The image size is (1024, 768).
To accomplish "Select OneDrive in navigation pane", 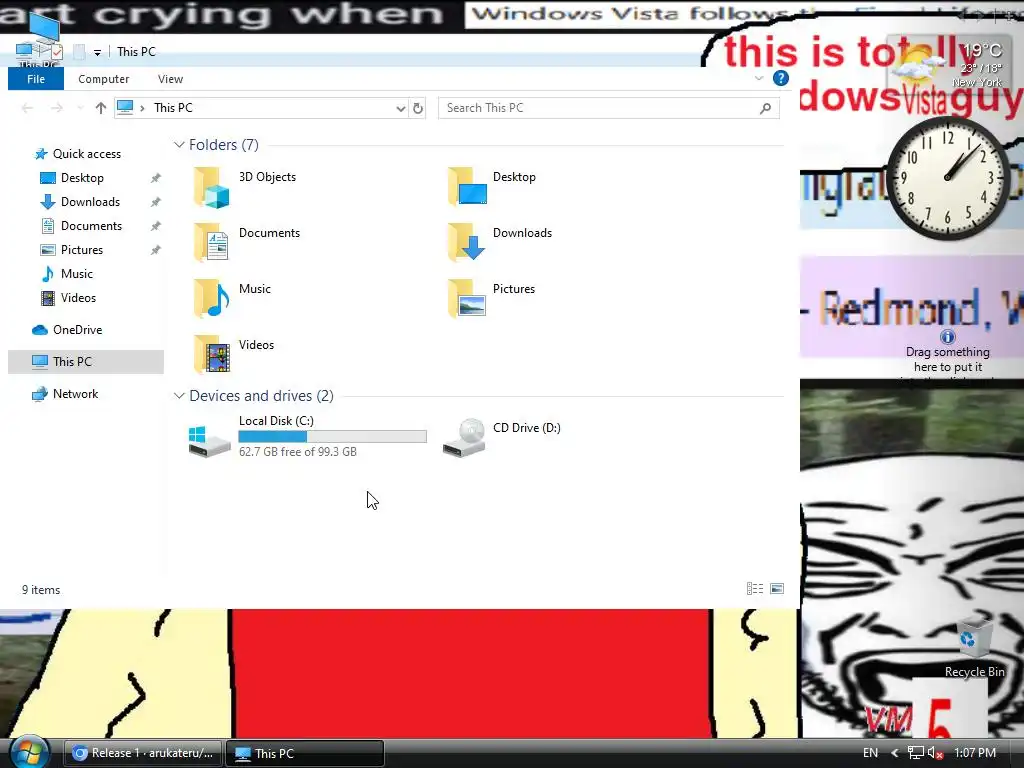I will (77, 330).
